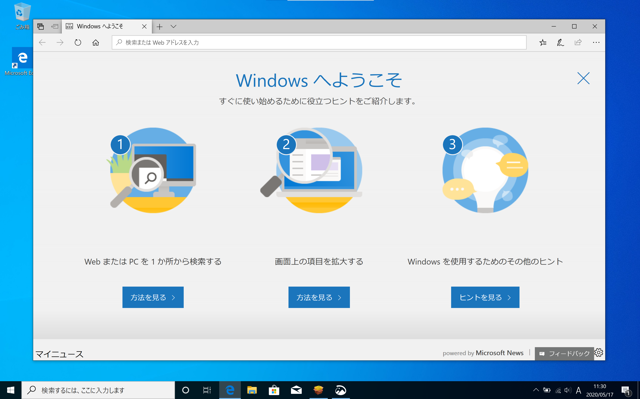Click the set tabs aside icon
The height and width of the screenshot is (399, 640).
pyautogui.click(x=55, y=27)
